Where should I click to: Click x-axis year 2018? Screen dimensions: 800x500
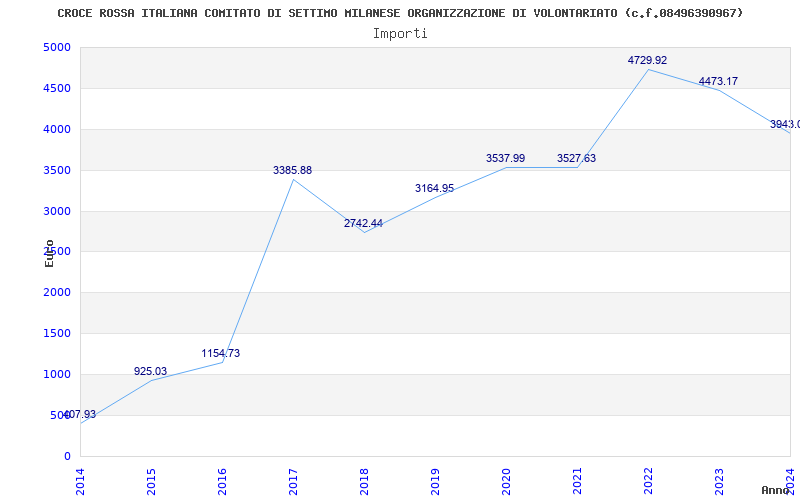pyautogui.click(x=364, y=482)
